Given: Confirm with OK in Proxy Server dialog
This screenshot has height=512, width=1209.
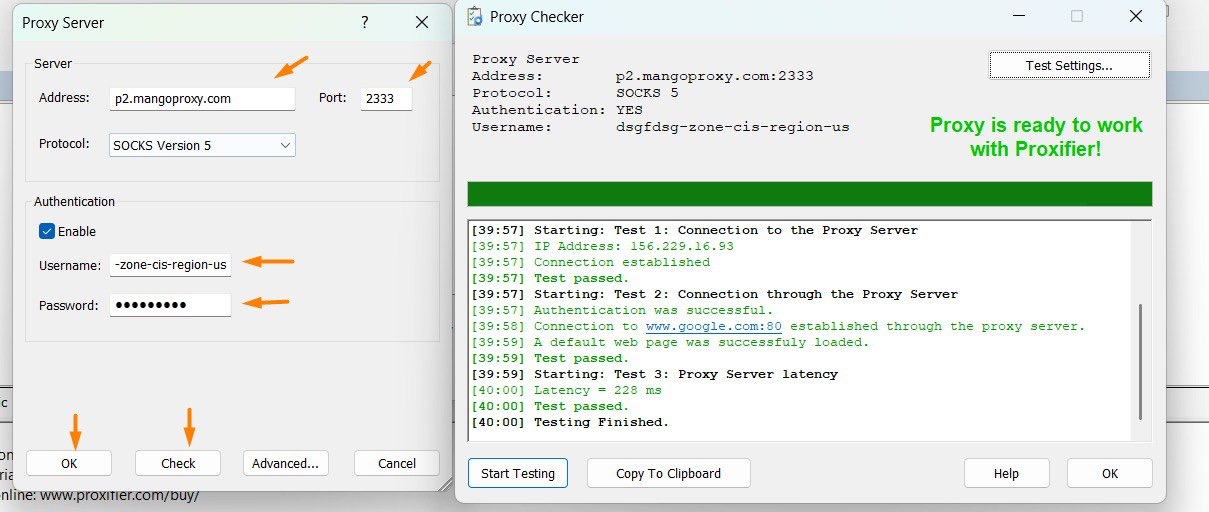Looking at the screenshot, I should pos(69,463).
